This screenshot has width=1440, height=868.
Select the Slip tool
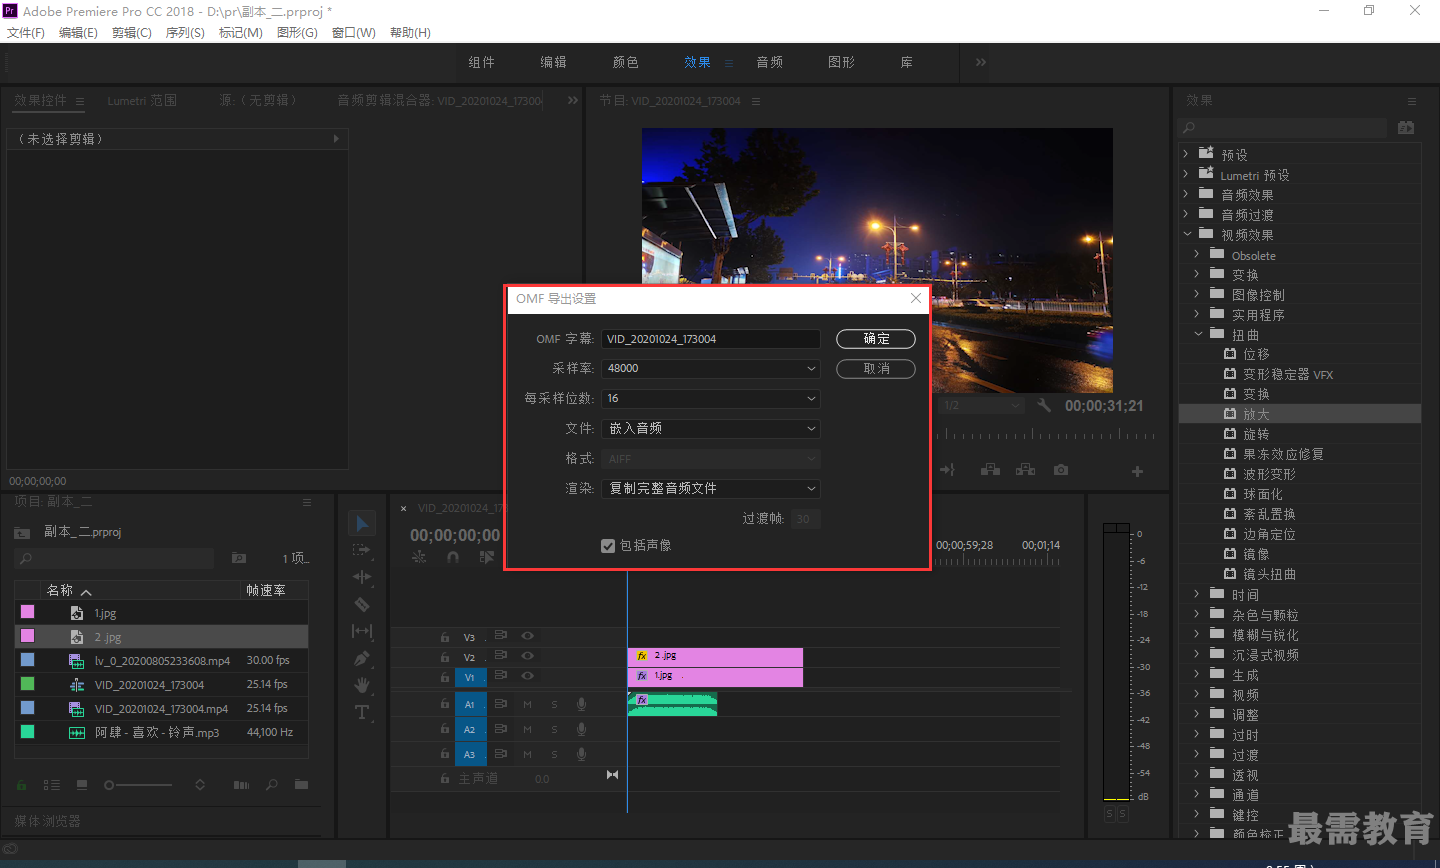pos(362,631)
